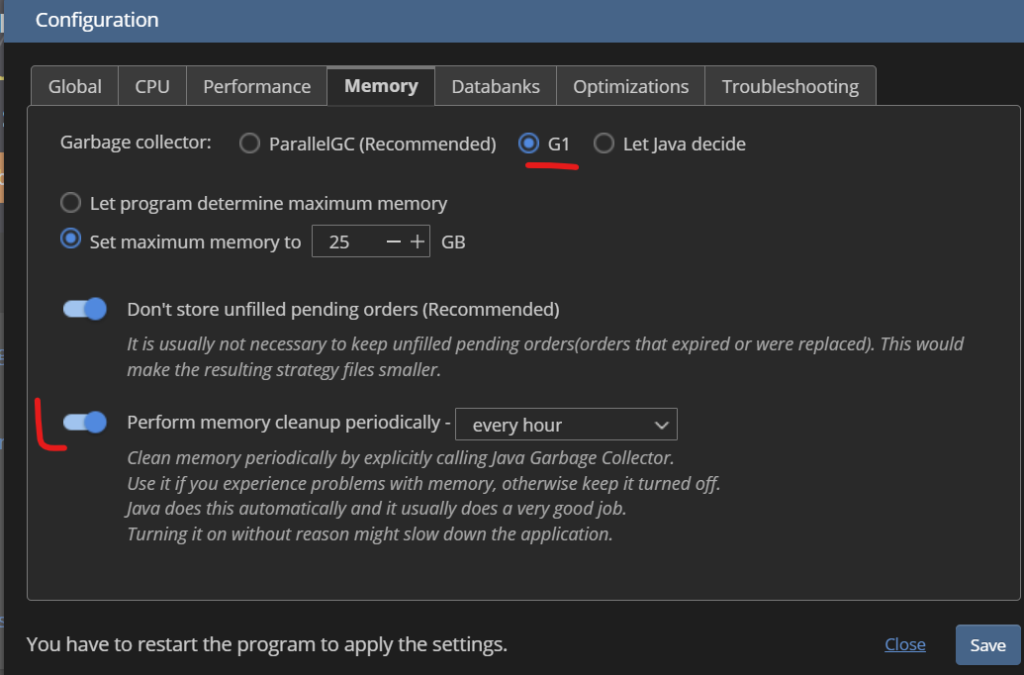Click the Close link
The height and width of the screenshot is (675, 1024).
tap(905, 645)
